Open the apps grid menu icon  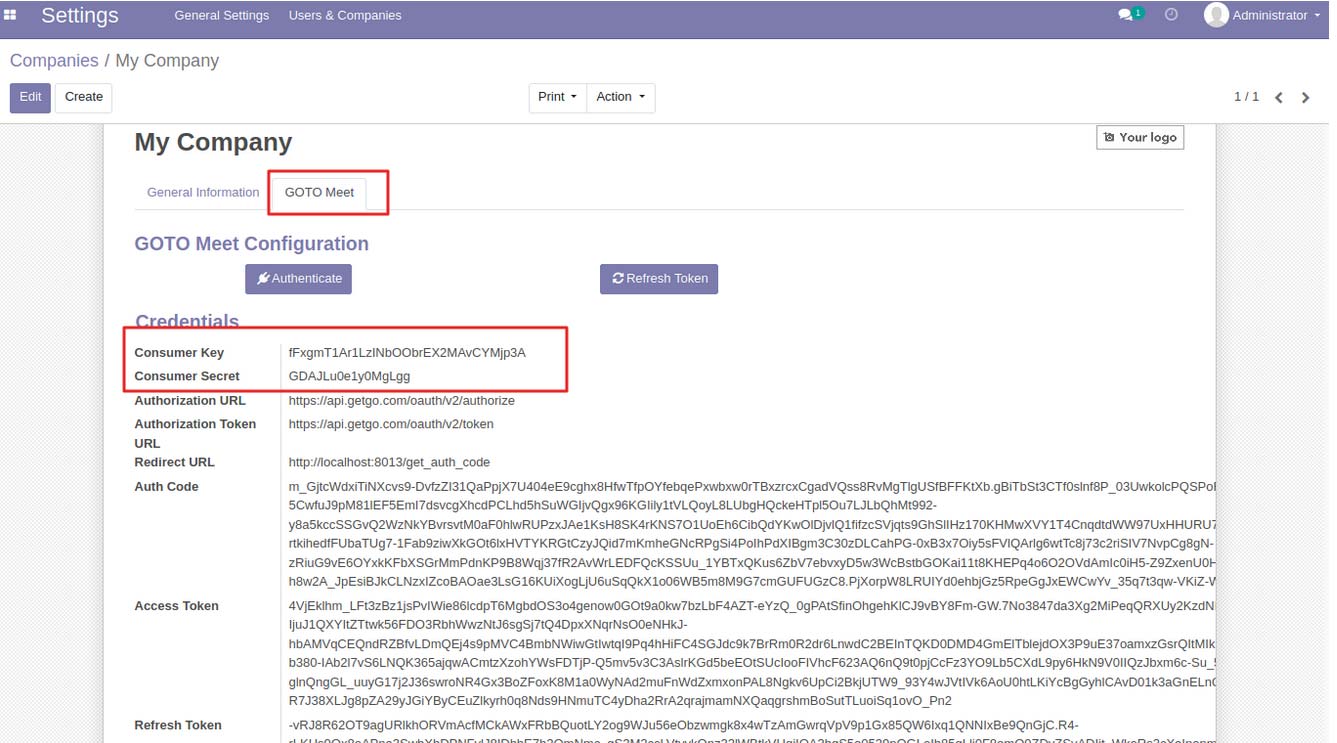click(11, 15)
